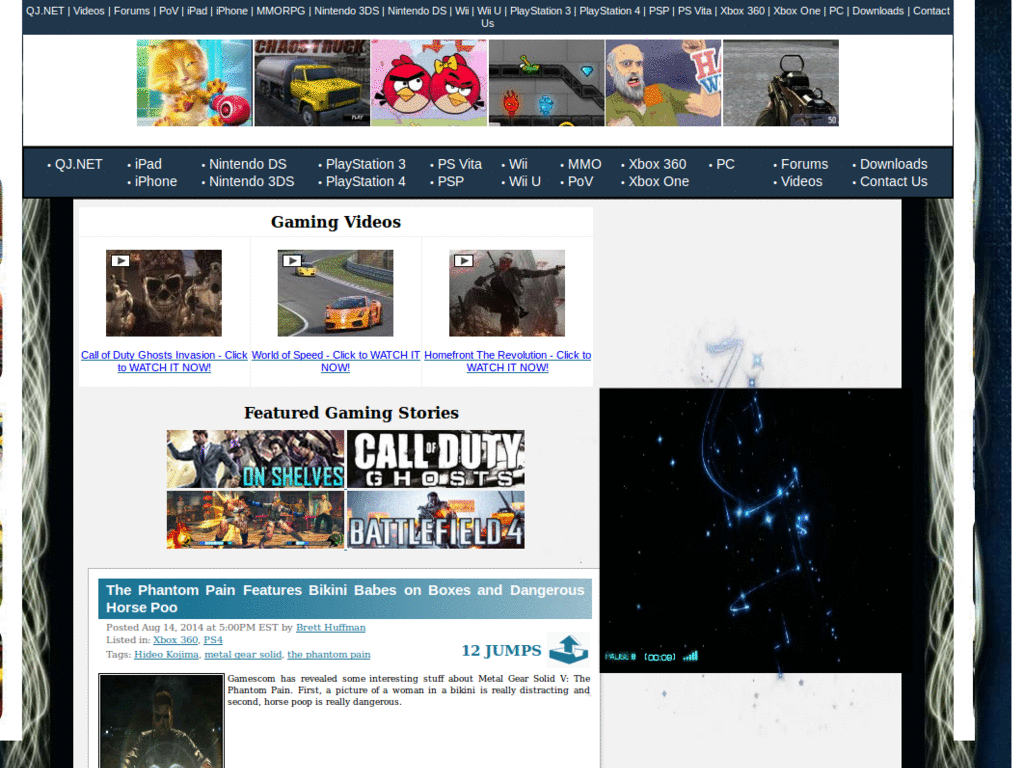This screenshot has width=1024, height=768.
Task: Open the phantom pain tag
Action: click(x=328, y=654)
